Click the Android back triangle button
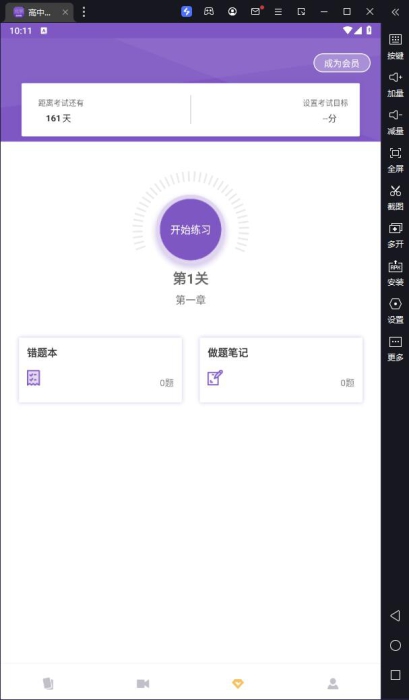 (395, 616)
